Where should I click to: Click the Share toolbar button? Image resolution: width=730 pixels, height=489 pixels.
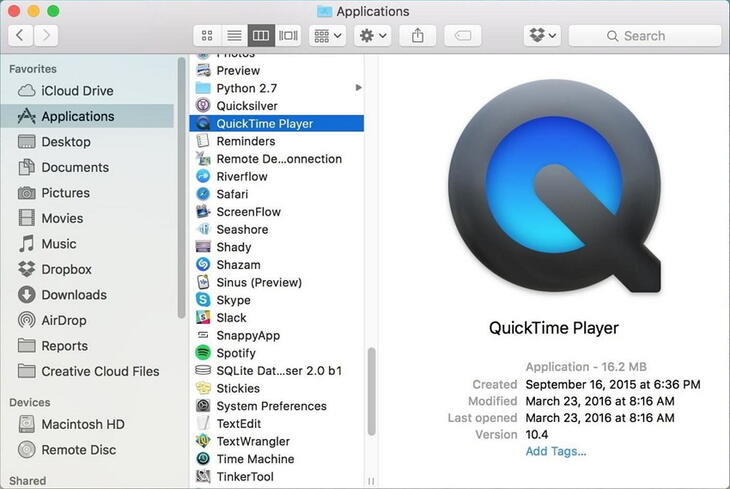418,36
